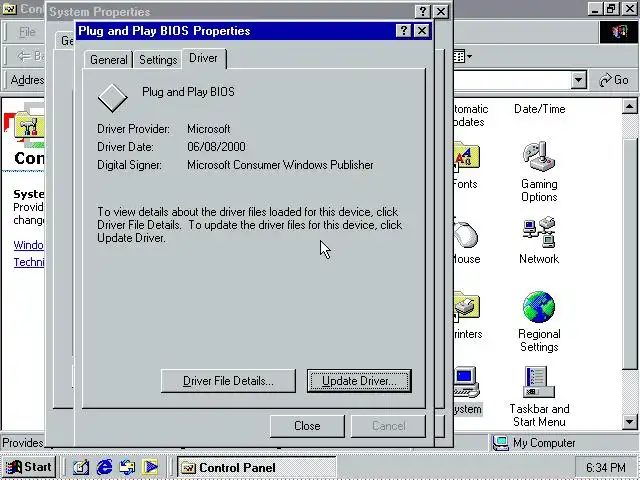
Task: Click the partially visible Windows link in left pane
Action: coord(29,245)
